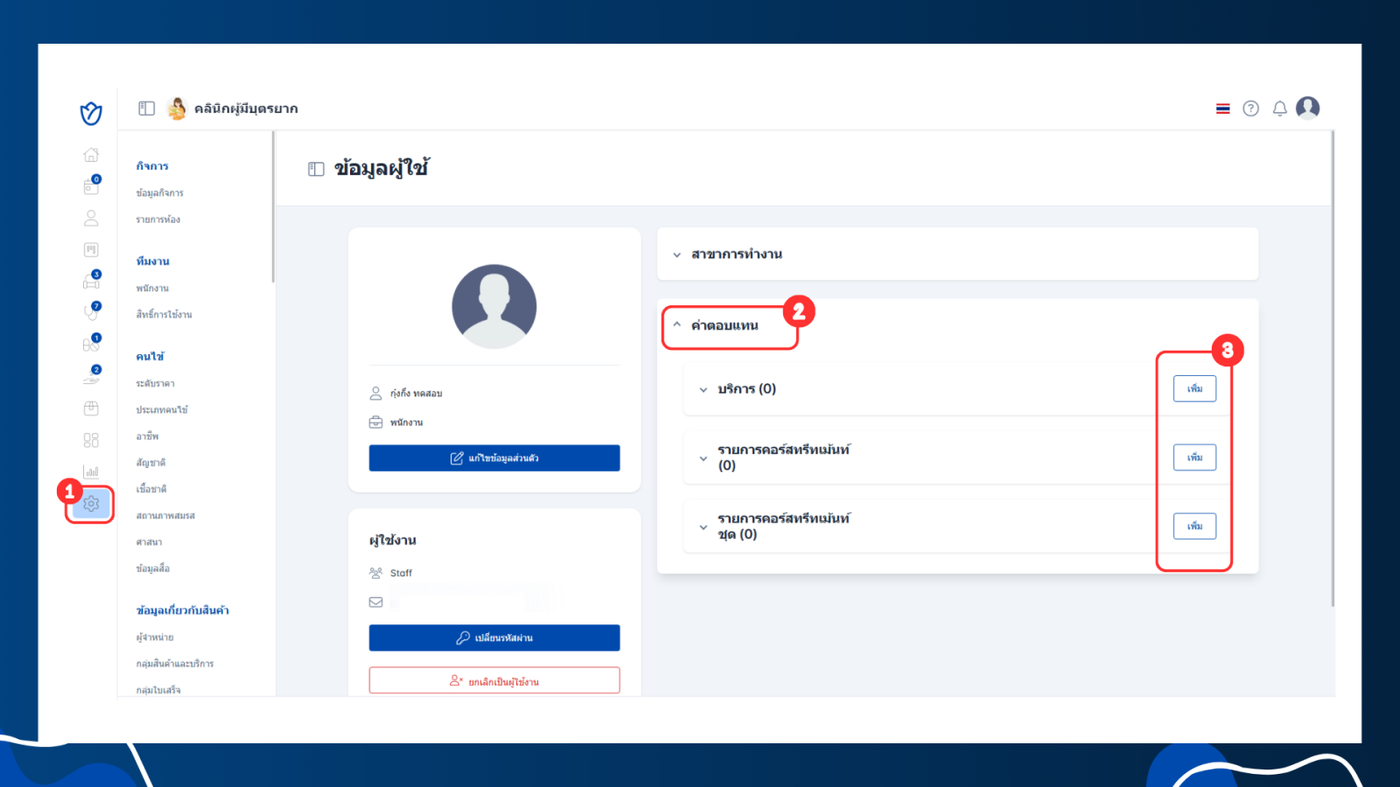Click เพิ่ม button in the บริการ row

pyautogui.click(x=1194, y=388)
